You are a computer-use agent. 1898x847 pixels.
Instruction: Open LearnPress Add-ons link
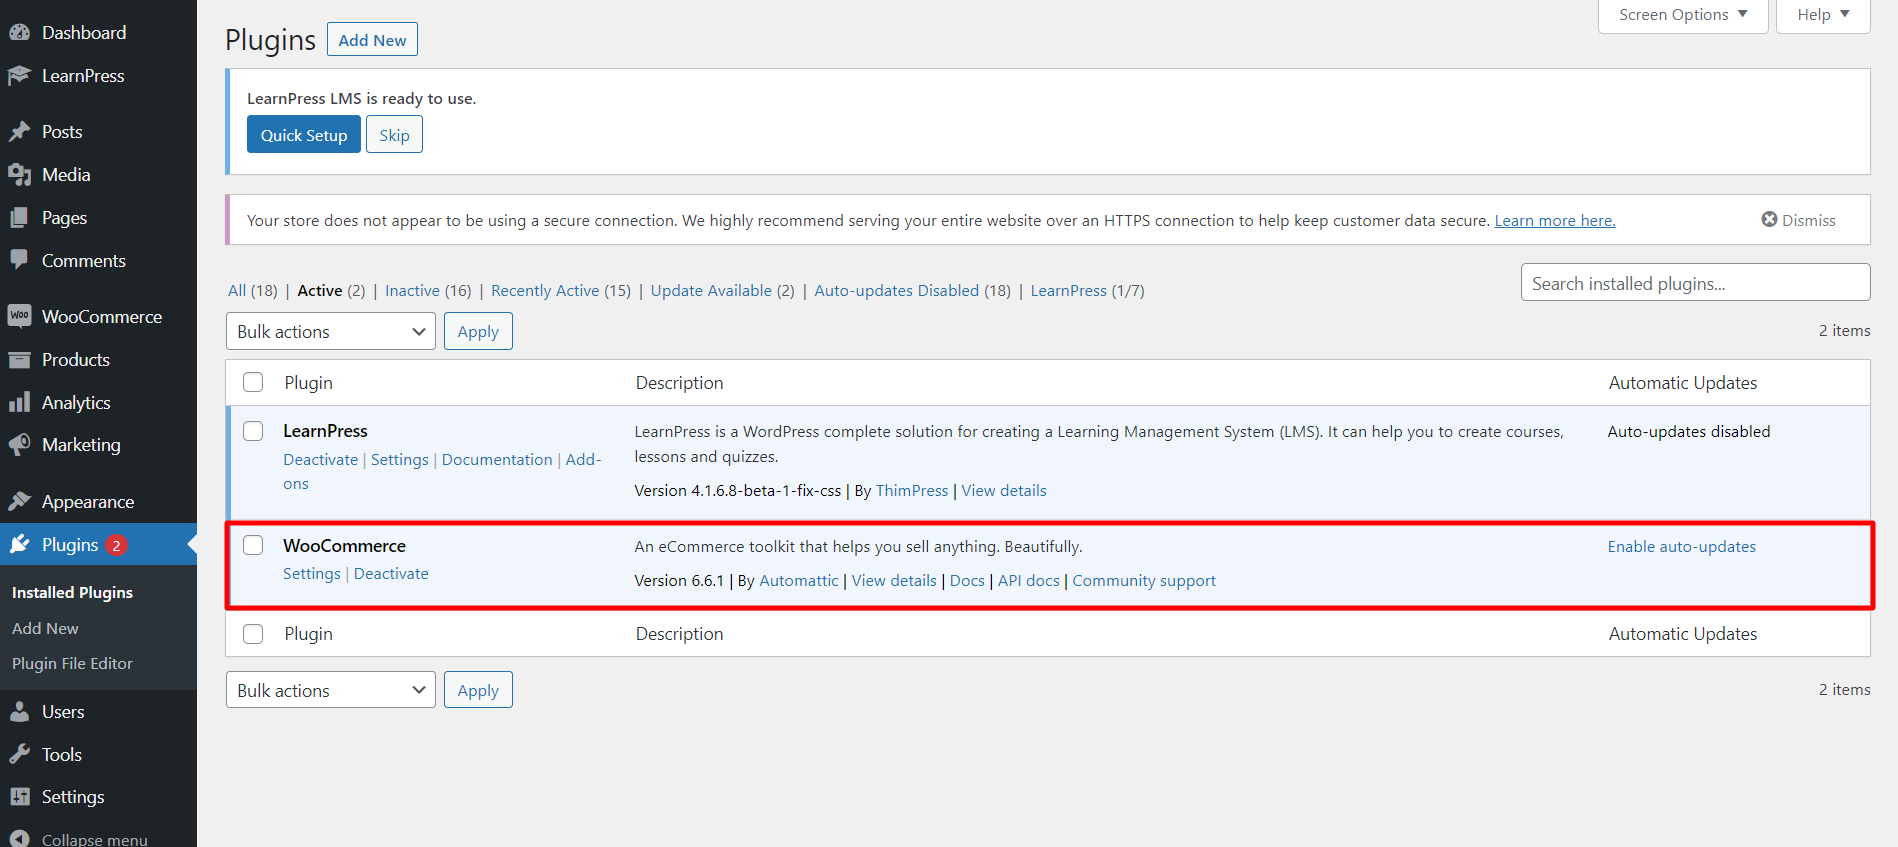pyautogui.click(x=584, y=459)
